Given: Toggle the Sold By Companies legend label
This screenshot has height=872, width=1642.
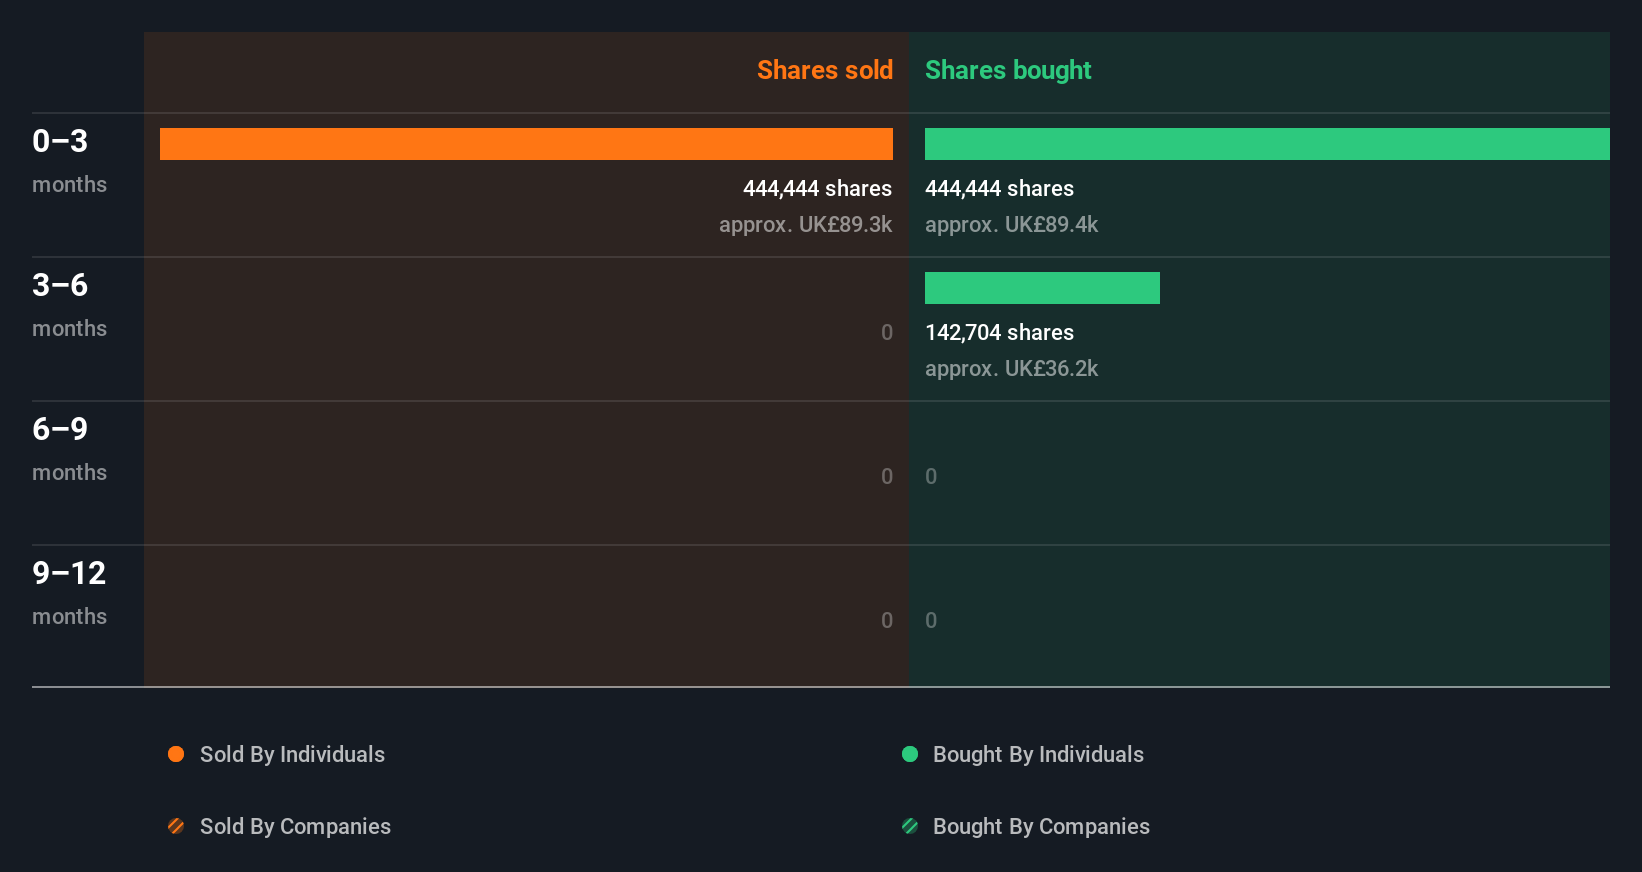Looking at the screenshot, I should [x=295, y=826].
